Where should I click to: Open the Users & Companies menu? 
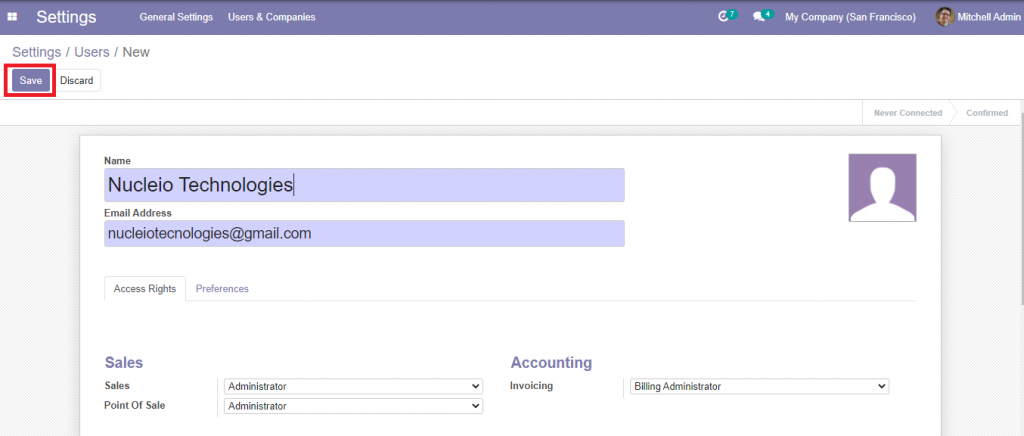pyautogui.click(x=272, y=17)
